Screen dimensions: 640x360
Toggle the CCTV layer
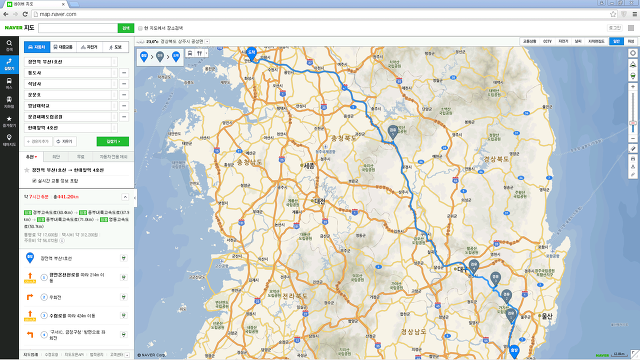547,41
